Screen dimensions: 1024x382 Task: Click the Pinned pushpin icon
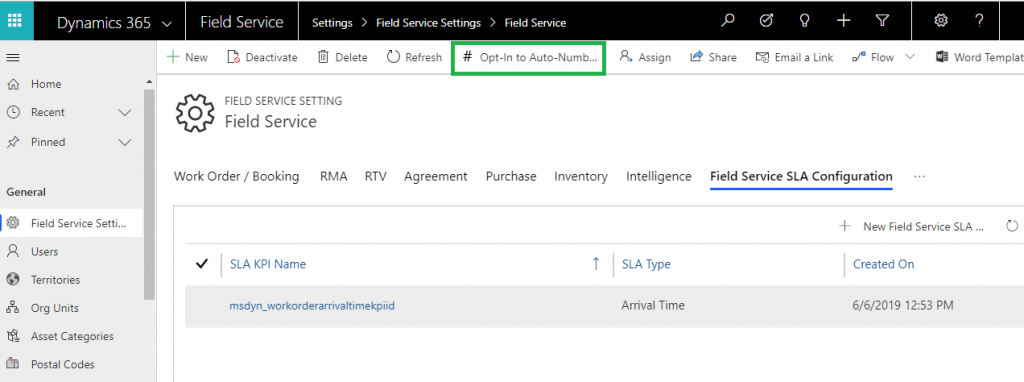pyautogui.click(x=12, y=142)
